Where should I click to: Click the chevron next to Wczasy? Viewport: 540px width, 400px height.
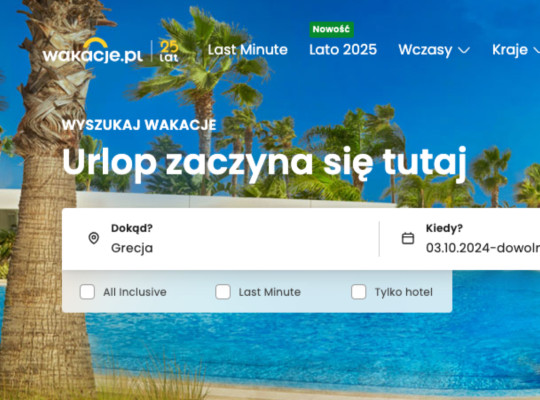464,51
